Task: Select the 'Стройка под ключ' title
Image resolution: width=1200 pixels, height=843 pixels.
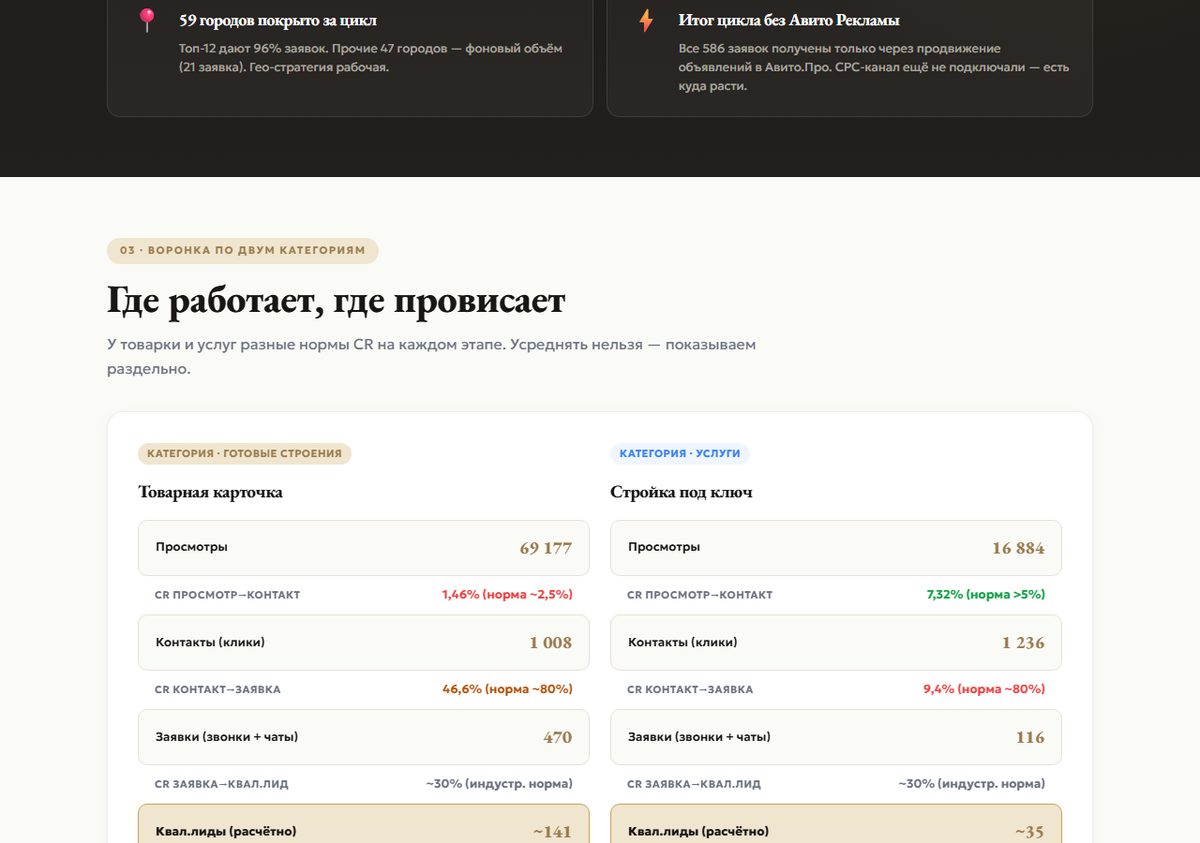Action: pos(681,492)
